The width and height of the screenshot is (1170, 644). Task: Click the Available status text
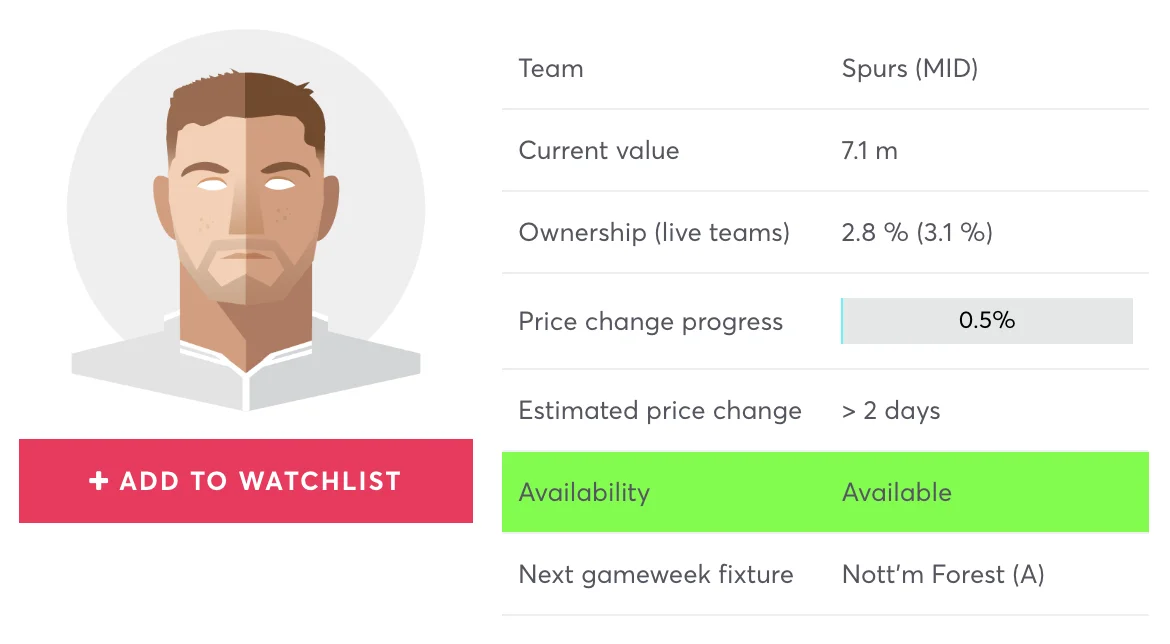(897, 493)
